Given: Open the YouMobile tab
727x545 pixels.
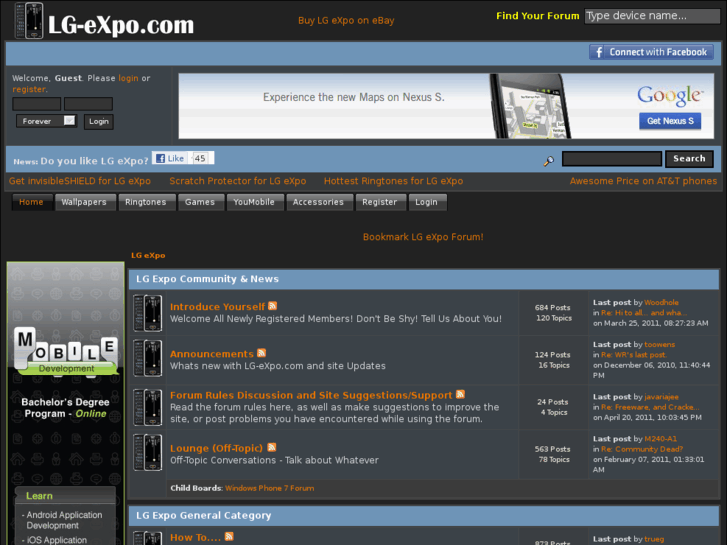Looking at the screenshot, I should (255, 202).
